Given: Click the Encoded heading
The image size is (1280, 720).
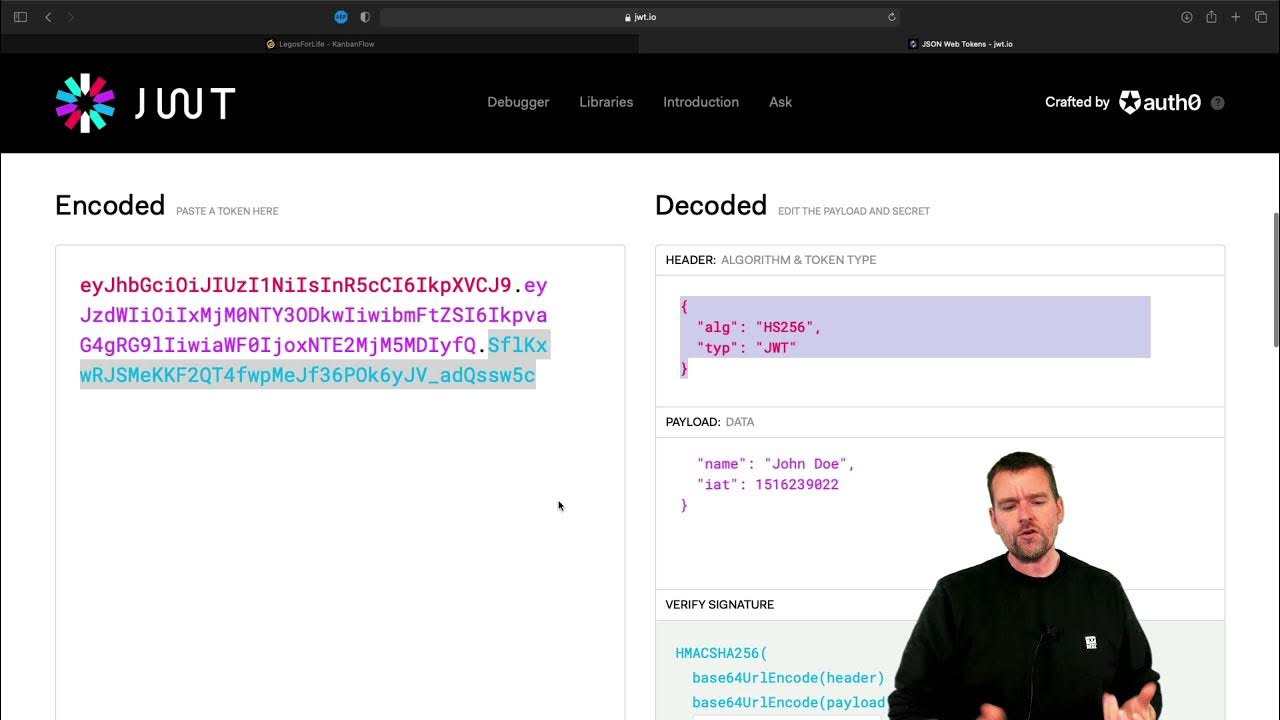Looking at the screenshot, I should 110,205.
